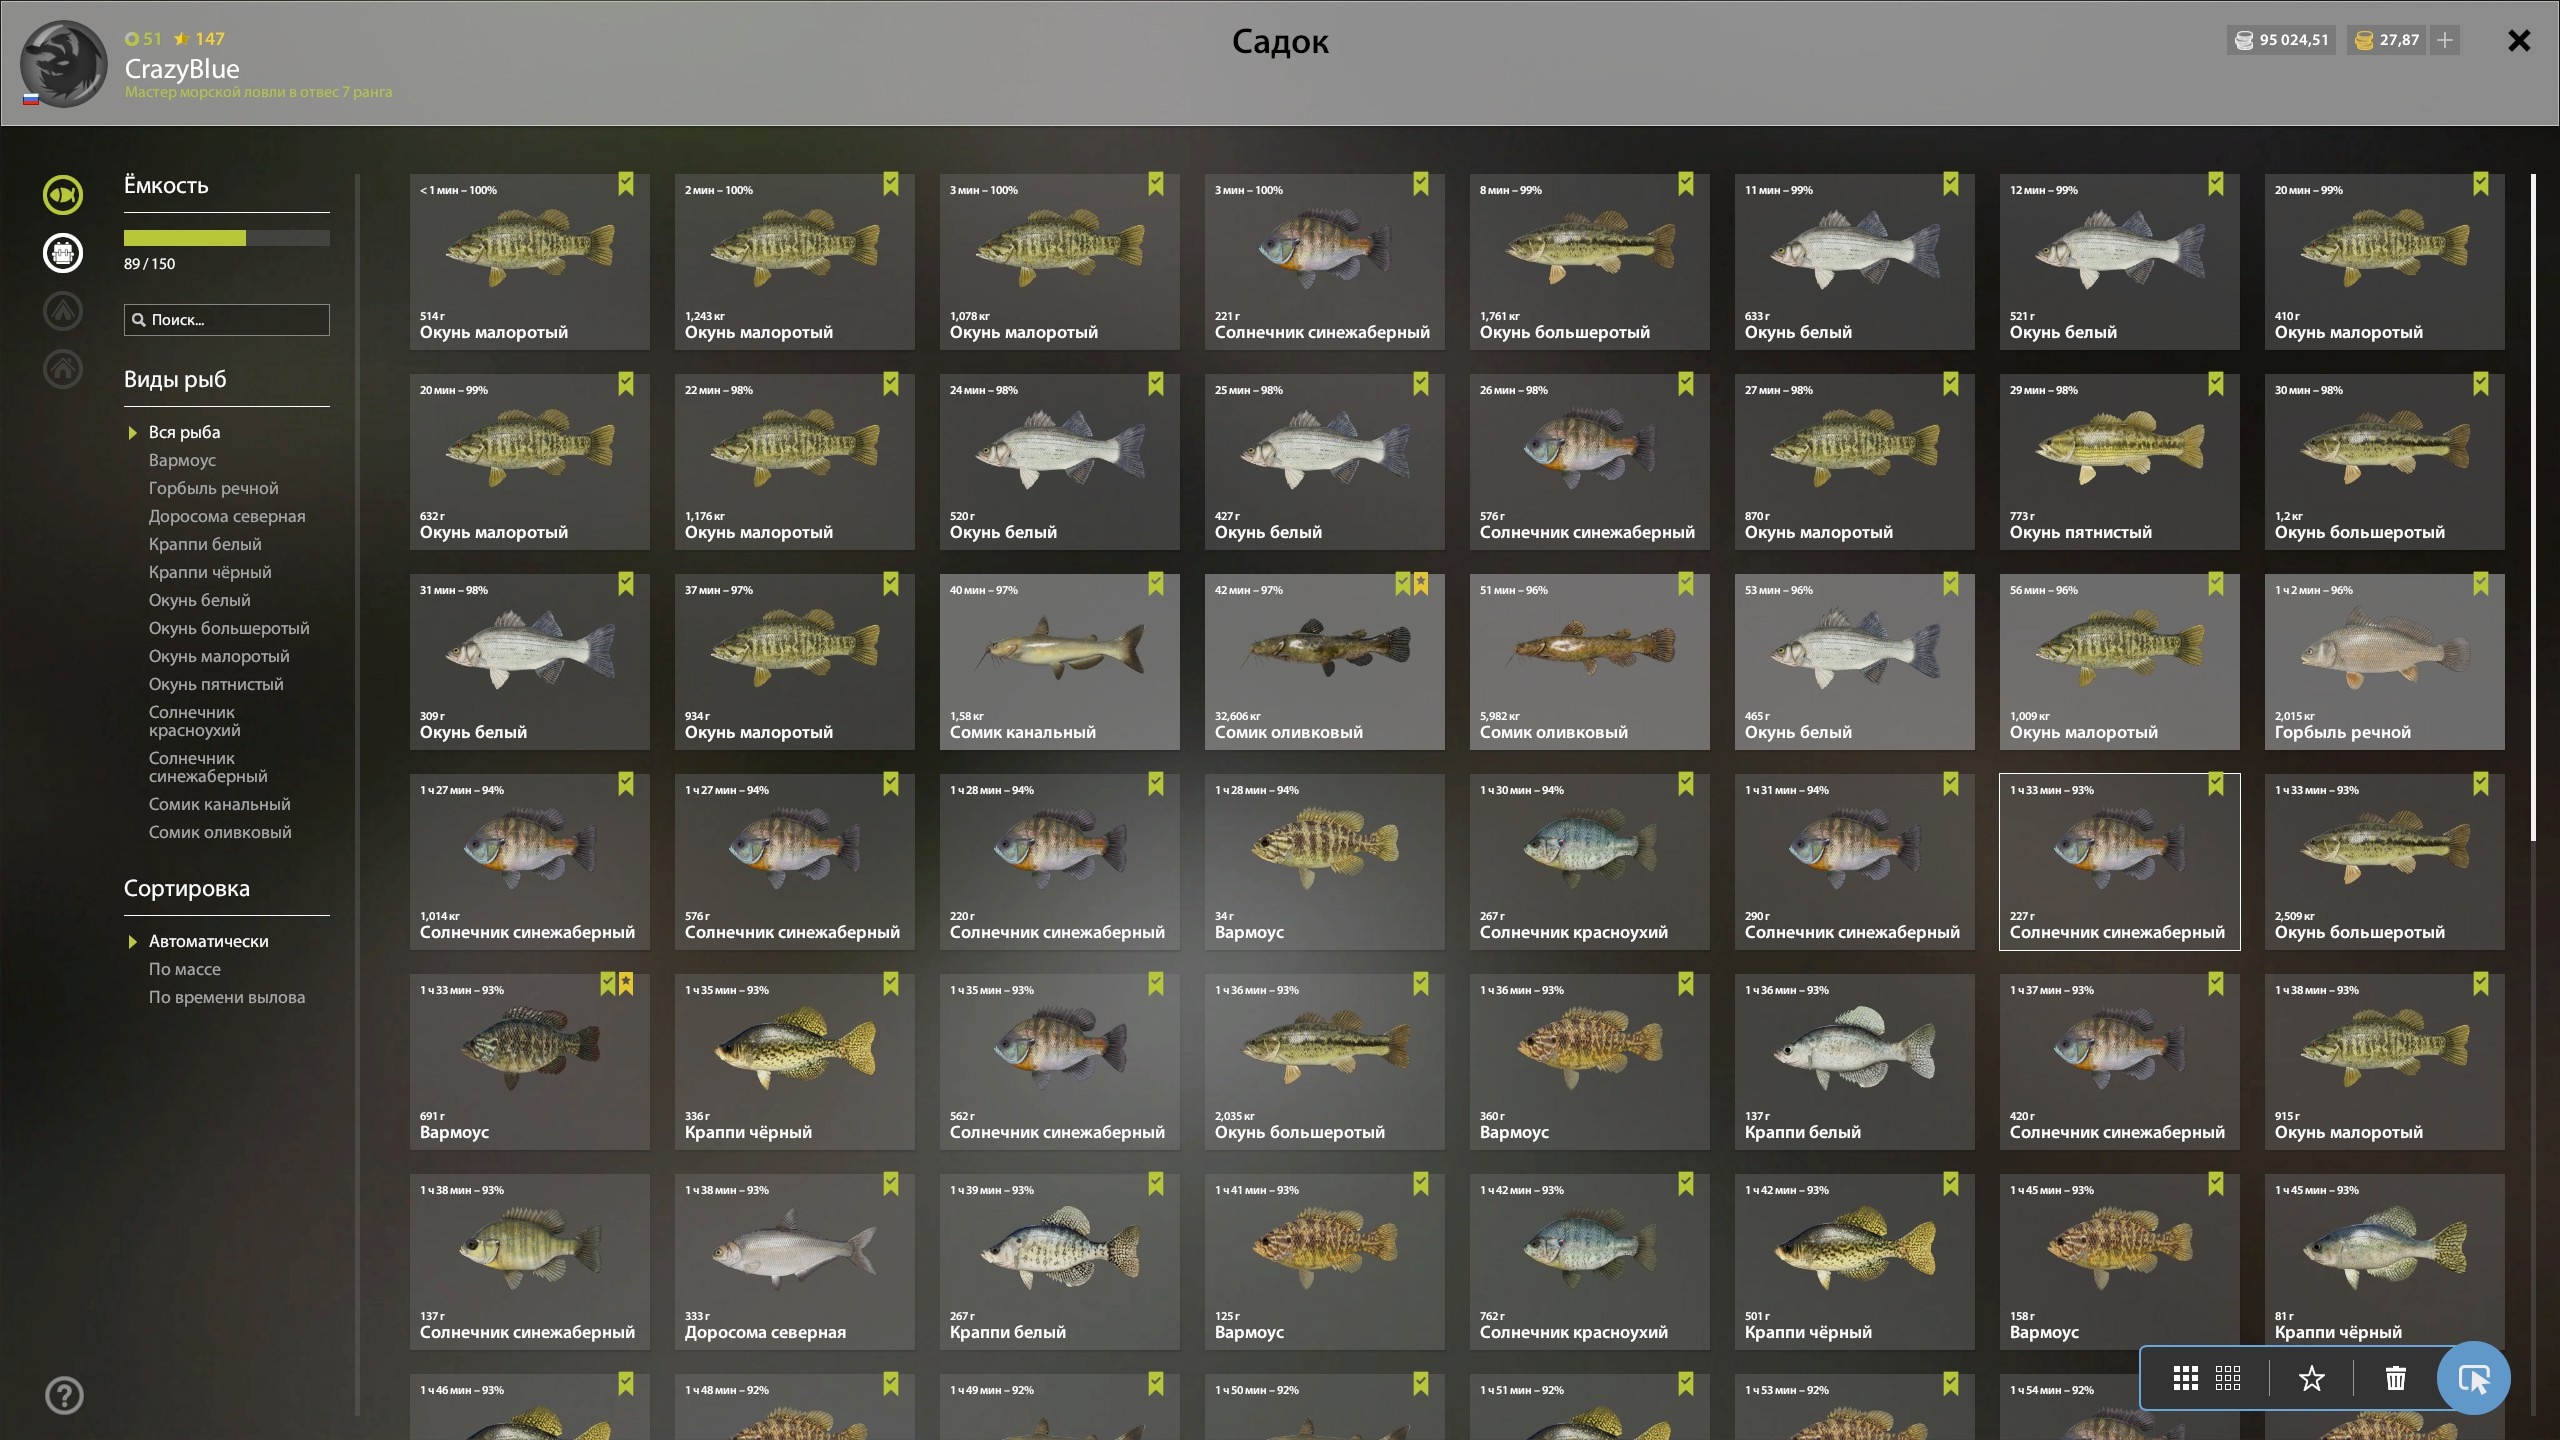Toggle star marker on 32,606 кг Сомик оливковый
This screenshot has width=2560, height=1440.
tap(1421, 584)
